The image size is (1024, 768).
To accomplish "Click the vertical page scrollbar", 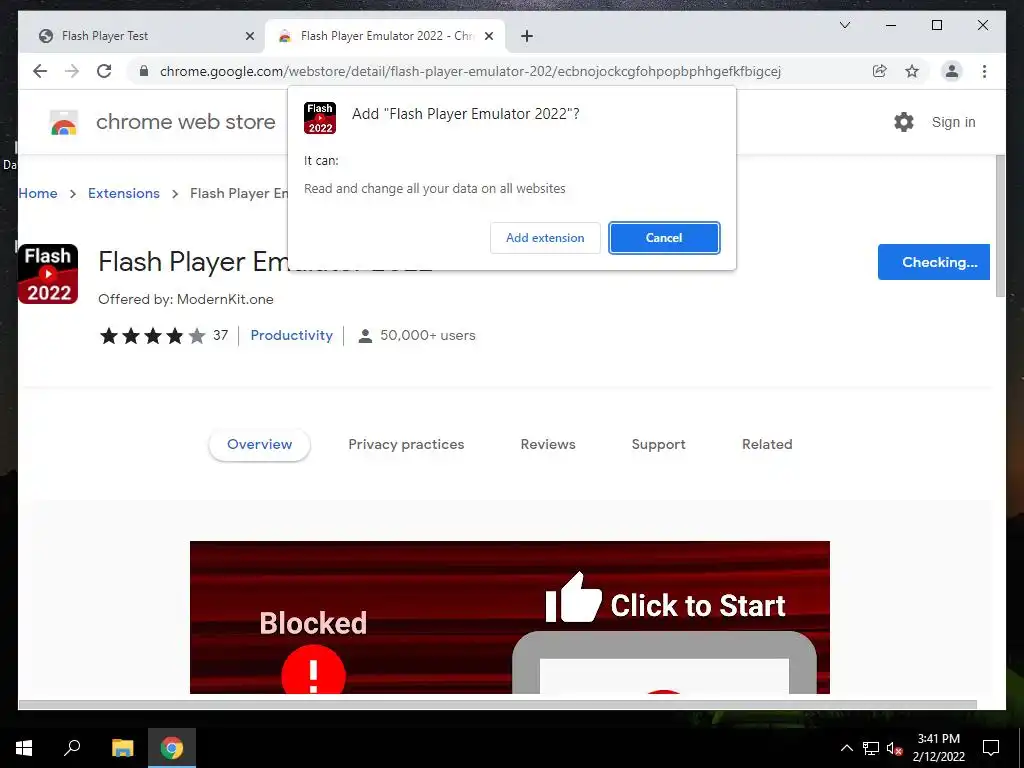I will pyautogui.click(x=1000, y=225).
